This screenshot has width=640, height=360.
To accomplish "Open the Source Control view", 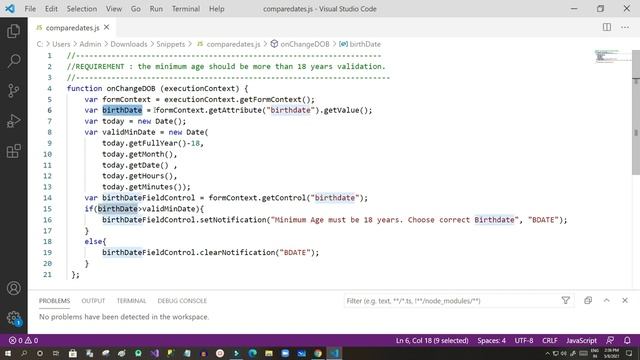I will click(13, 91).
